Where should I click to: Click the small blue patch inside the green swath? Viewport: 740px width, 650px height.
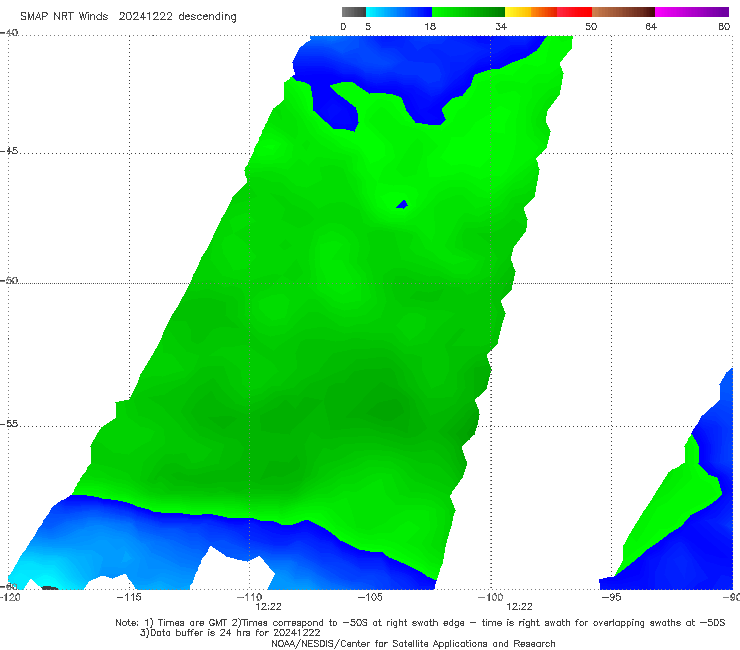(402, 204)
